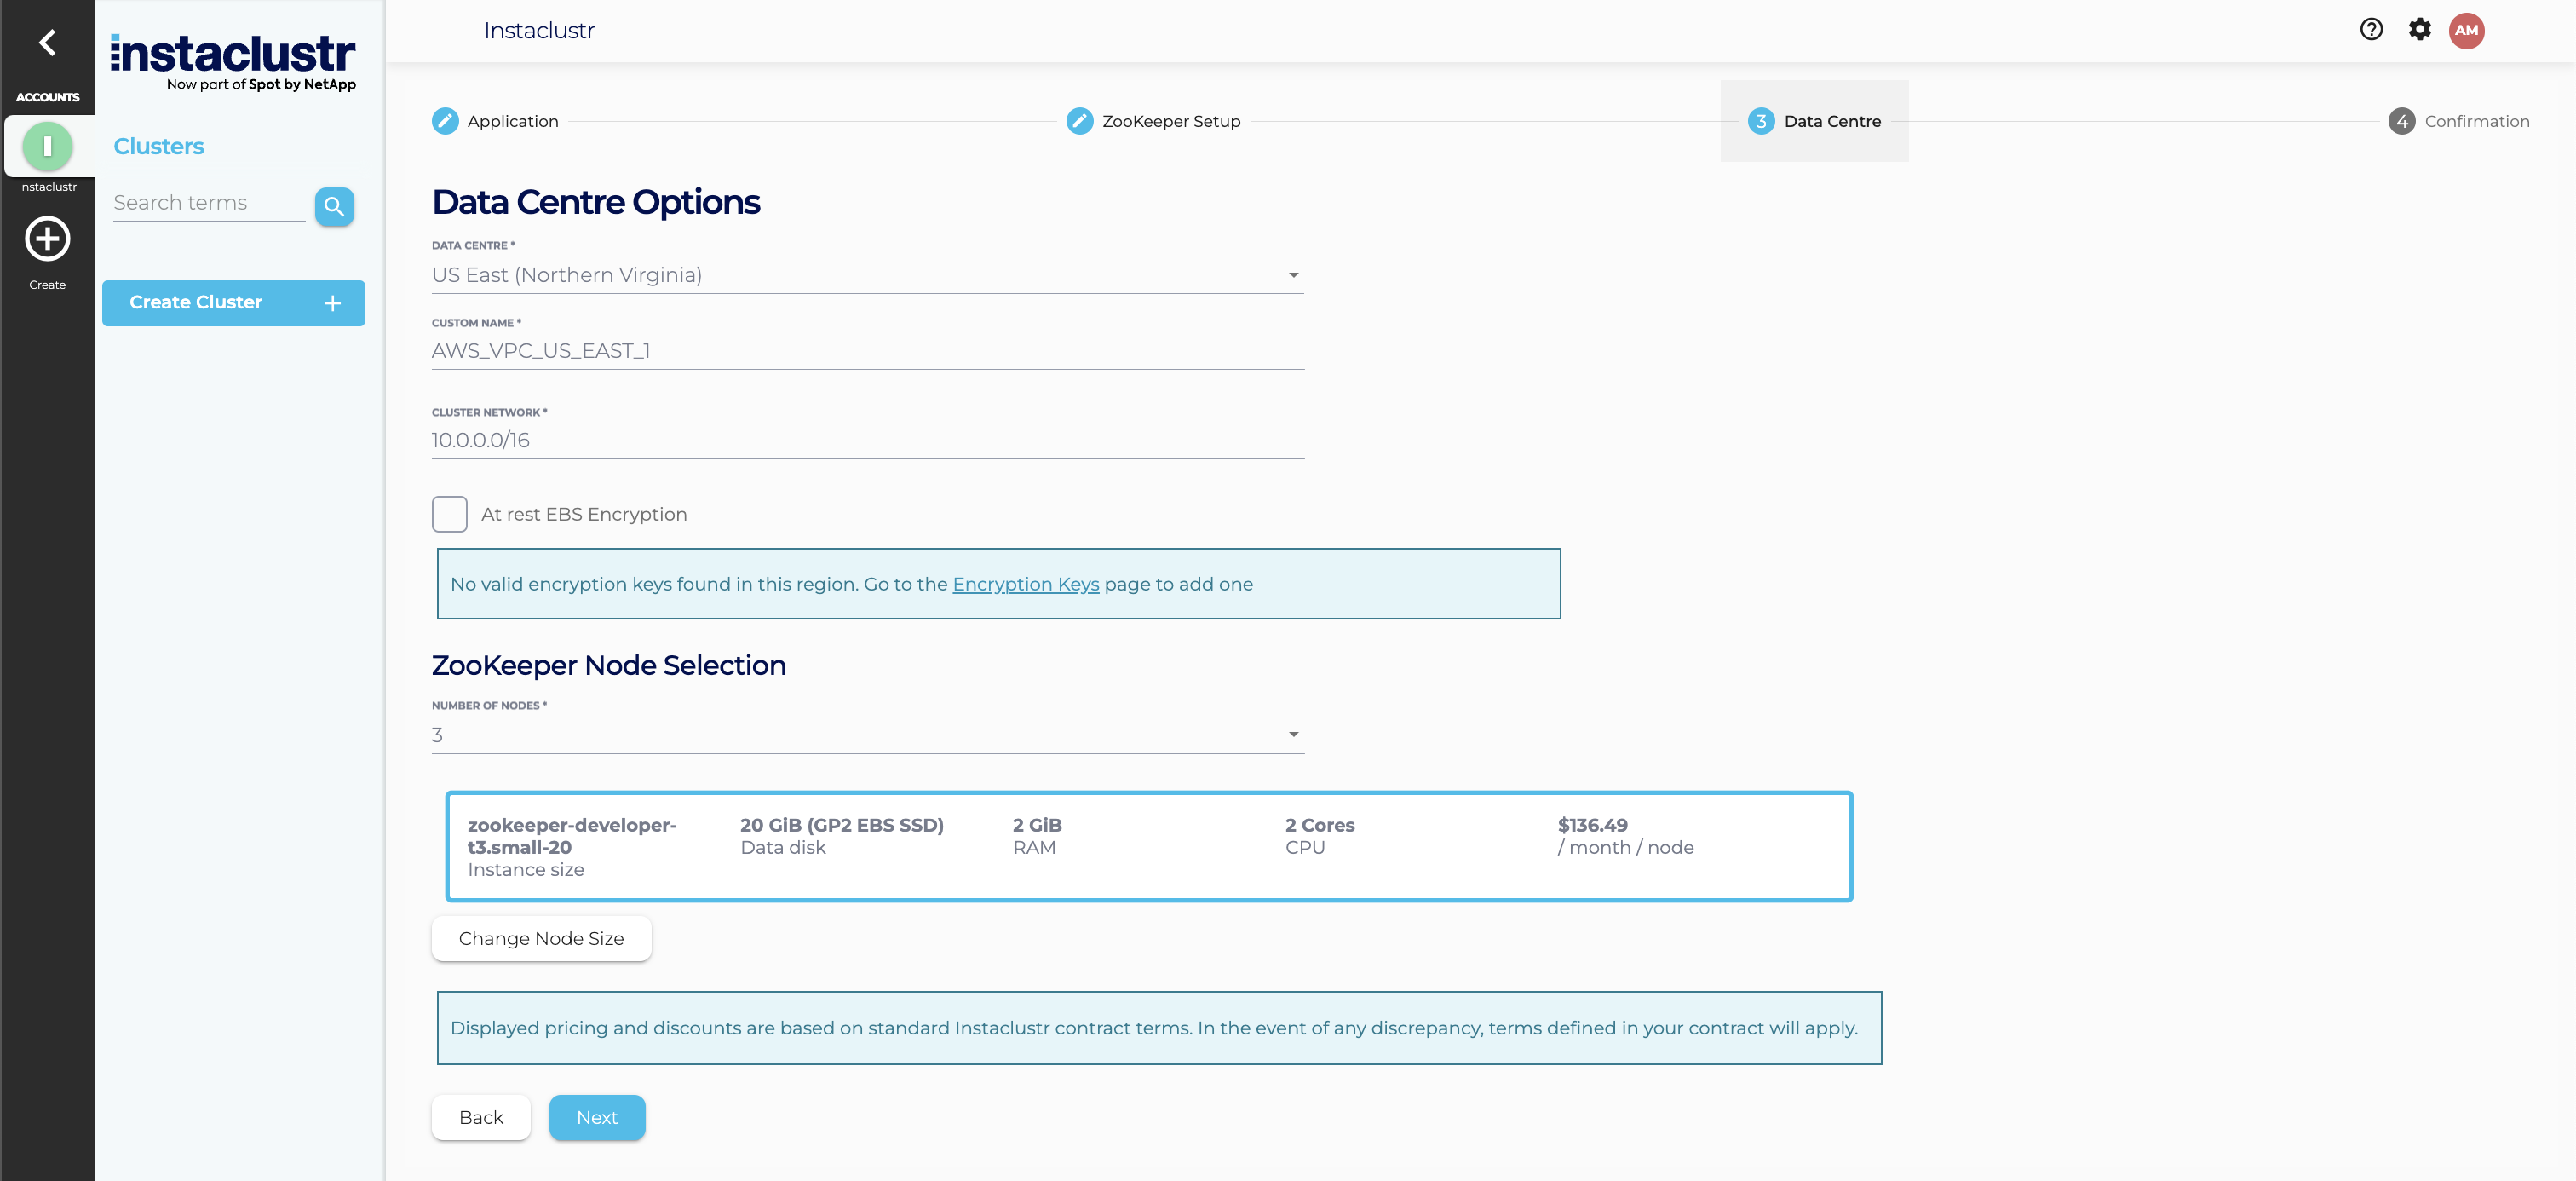Click the ZooKeeper Setup pencil icon
2576x1181 pixels.
click(x=1079, y=121)
